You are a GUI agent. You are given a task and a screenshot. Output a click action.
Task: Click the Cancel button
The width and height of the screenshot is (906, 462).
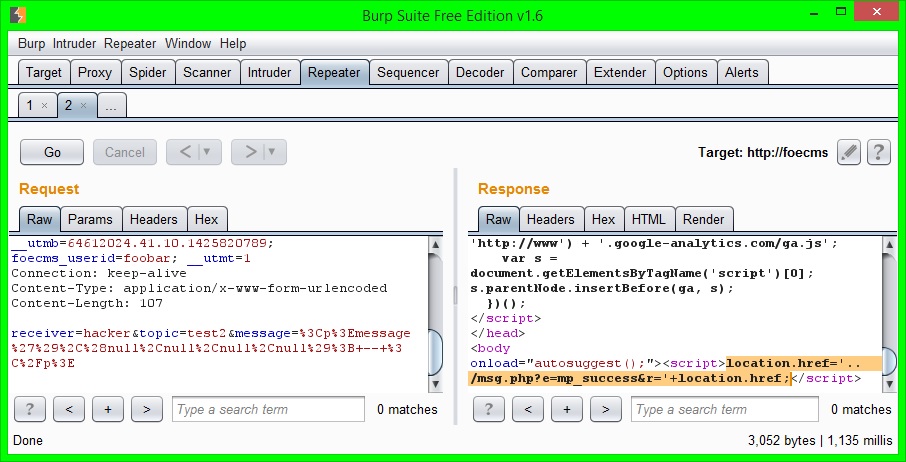[x=125, y=152]
